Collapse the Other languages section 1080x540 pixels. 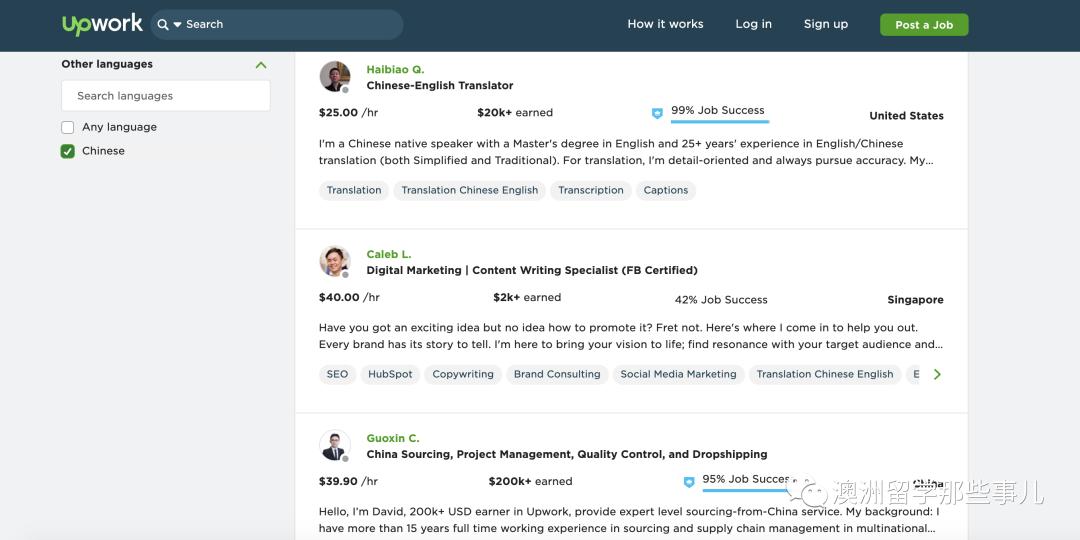coord(261,65)
